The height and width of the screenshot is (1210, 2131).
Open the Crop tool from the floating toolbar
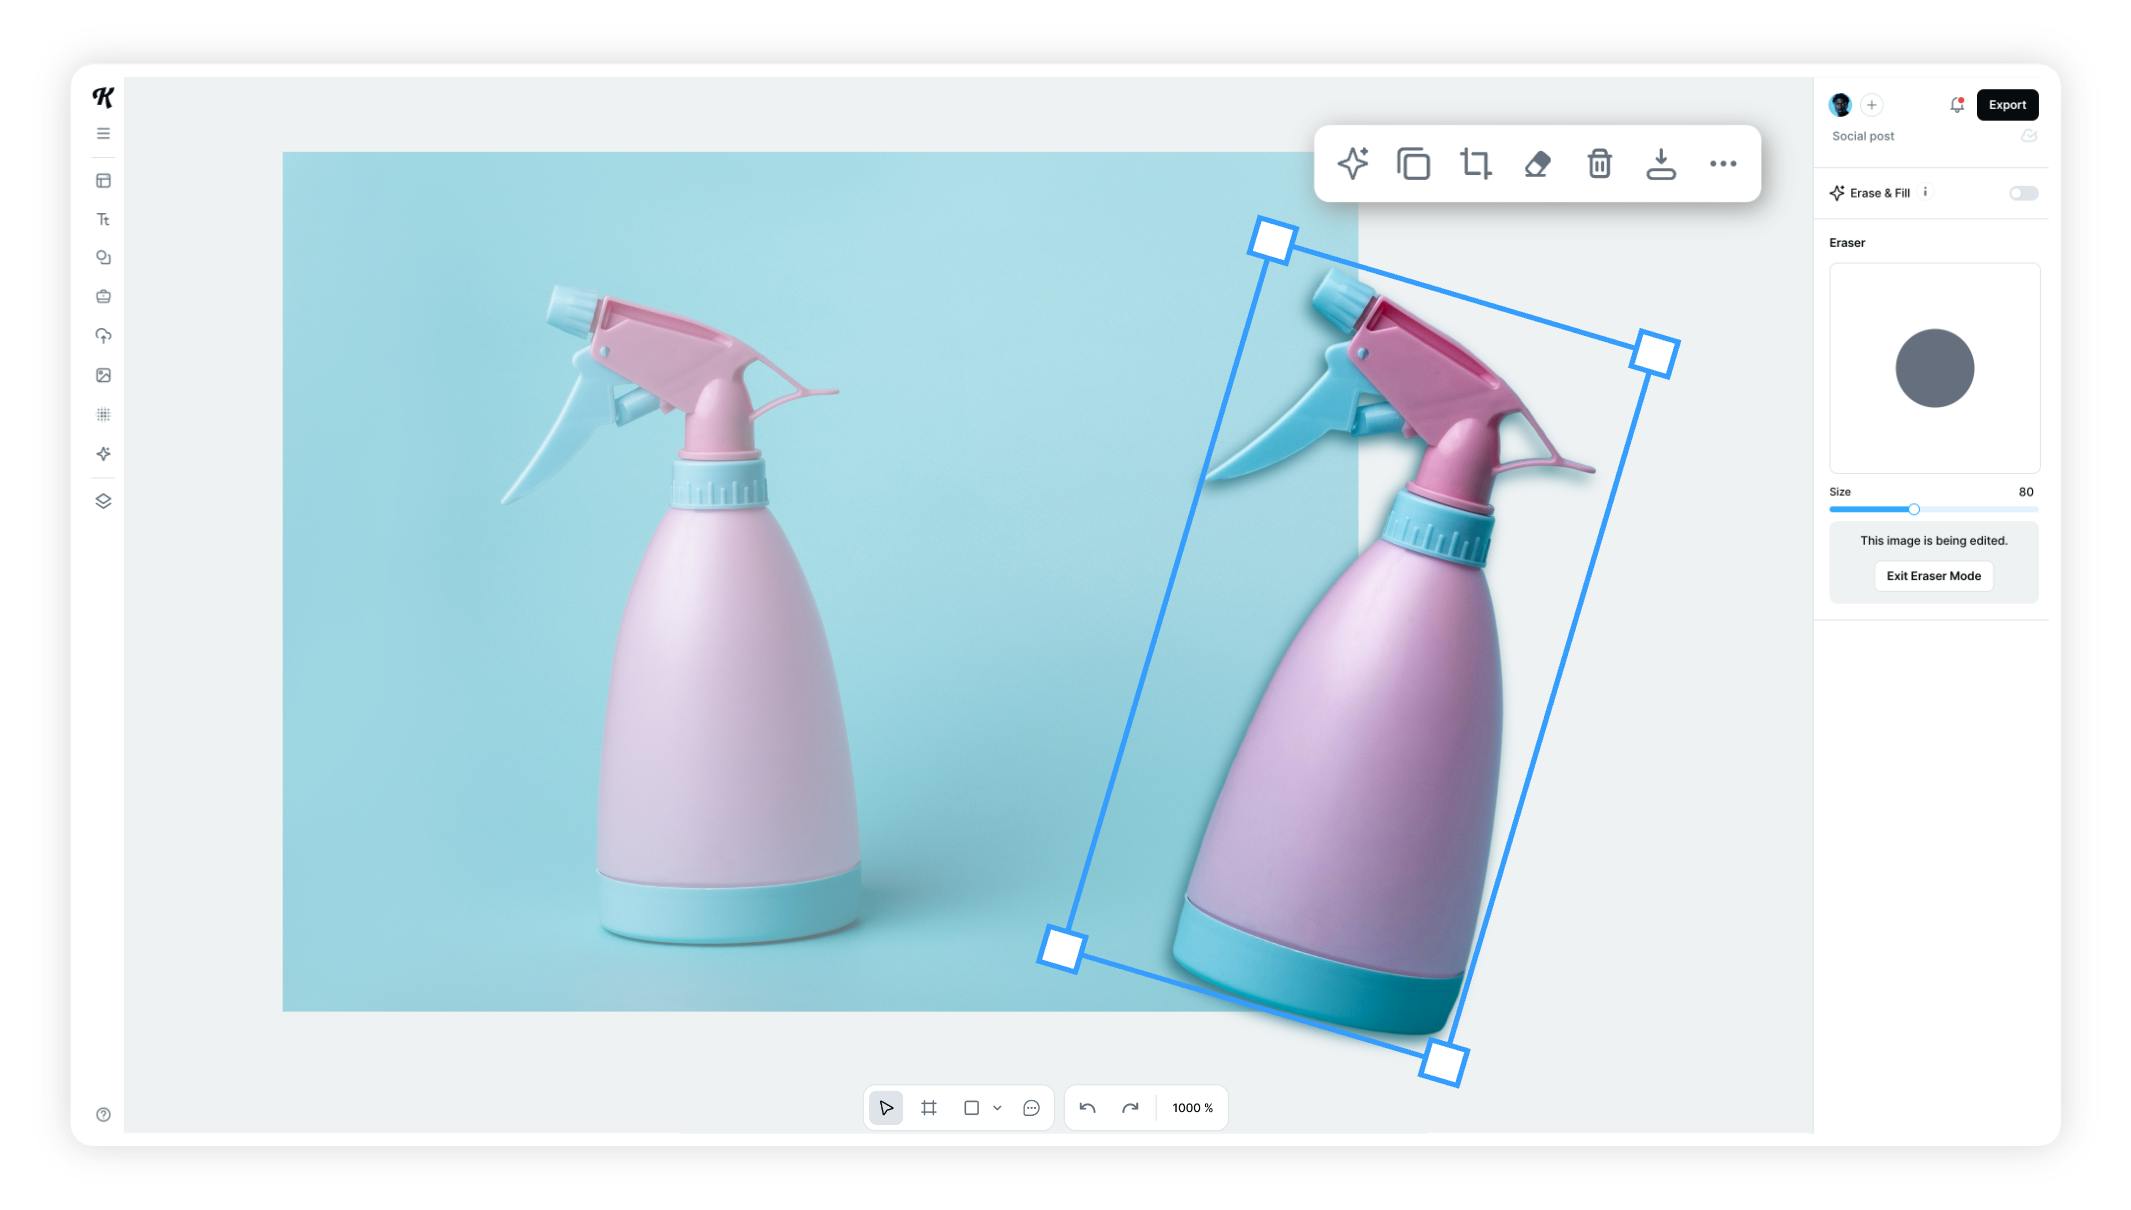1476,163
